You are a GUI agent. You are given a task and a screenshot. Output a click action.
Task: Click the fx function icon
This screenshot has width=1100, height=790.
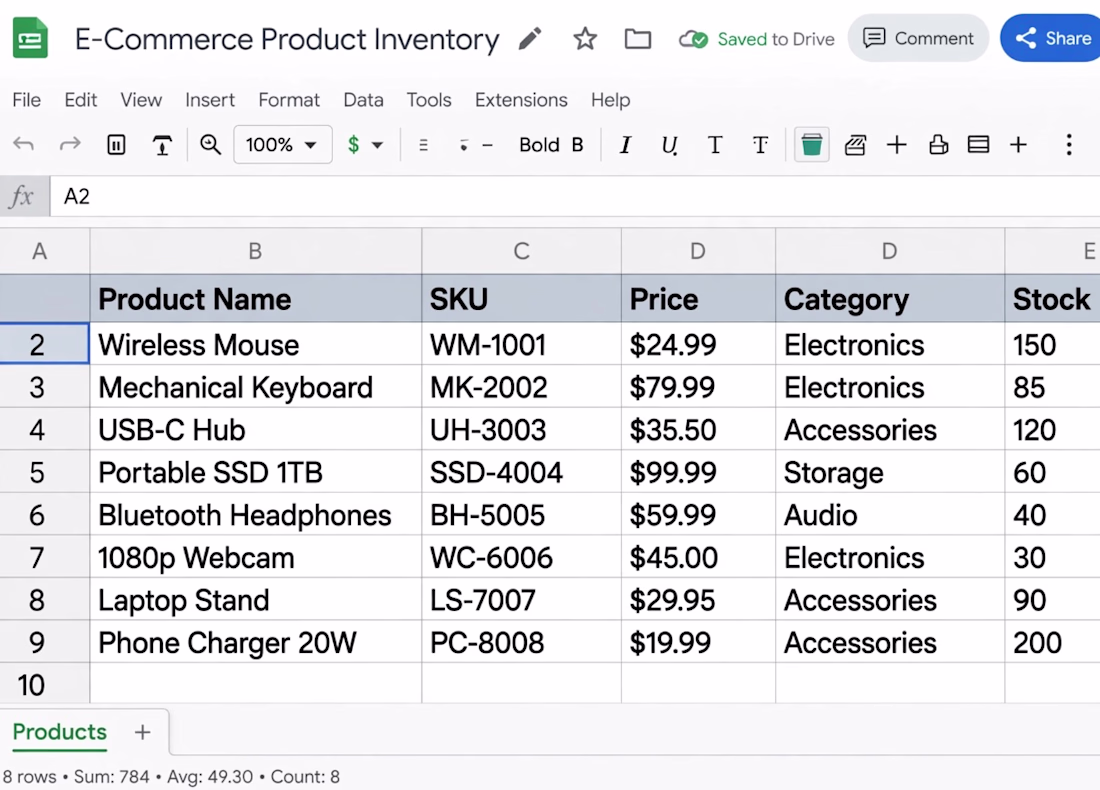coord(22,196)
